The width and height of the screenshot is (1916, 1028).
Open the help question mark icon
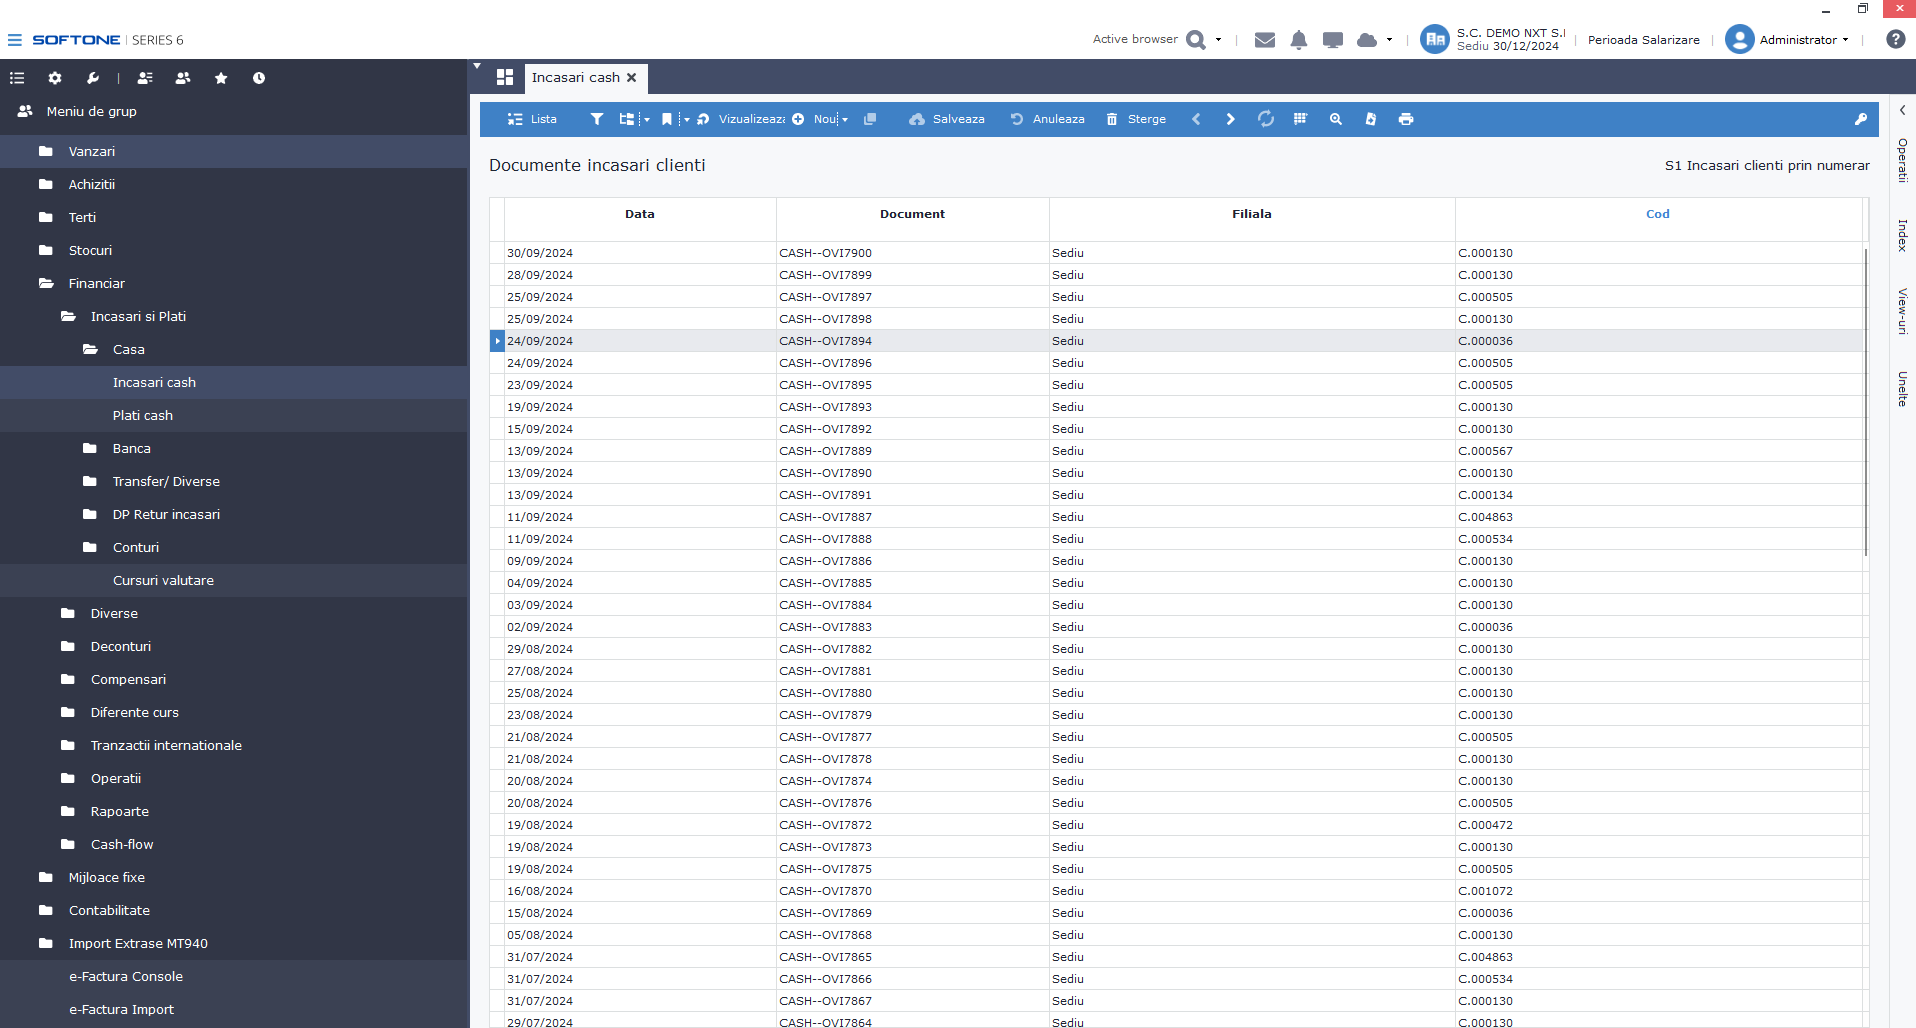(1895, 40)
